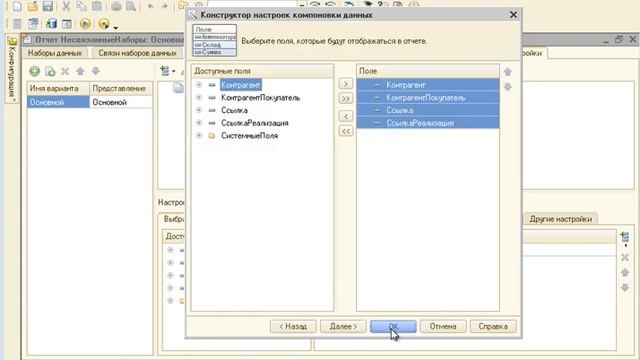The width and height of the screenshot is (640, 360).
Task: Copy the selected variant using the copy icon
Action: [x=50, y=71]
